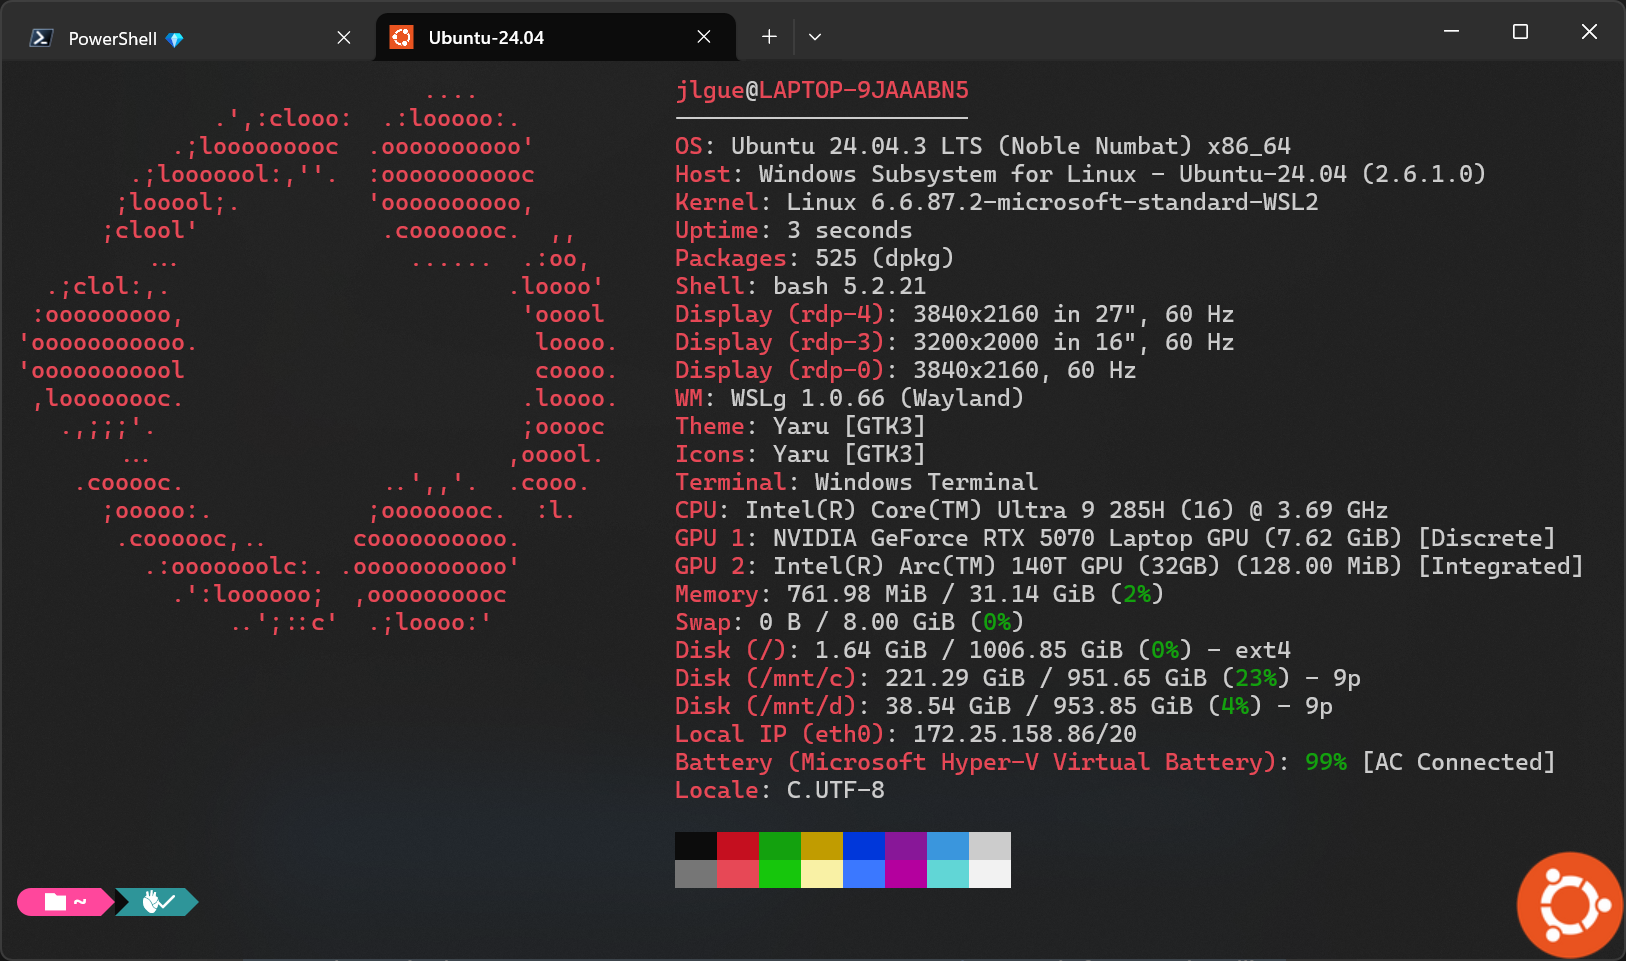This screenshot has width=1626, height=961.
Task: Switch to the PowerShell tab
Action: [112, 38]
